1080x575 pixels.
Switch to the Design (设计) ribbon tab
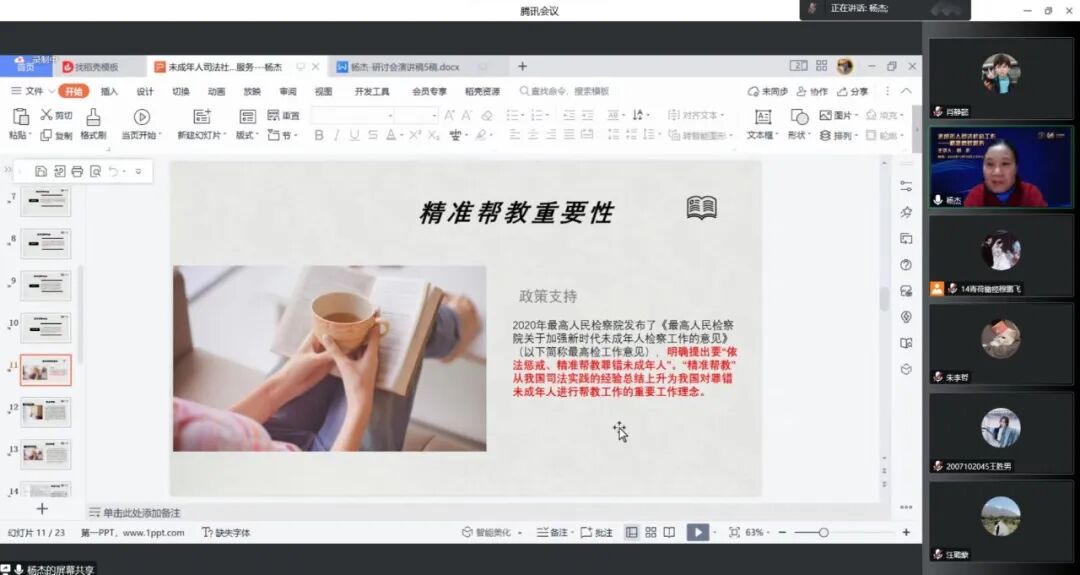pyautogui.click(x=145, y=91)
